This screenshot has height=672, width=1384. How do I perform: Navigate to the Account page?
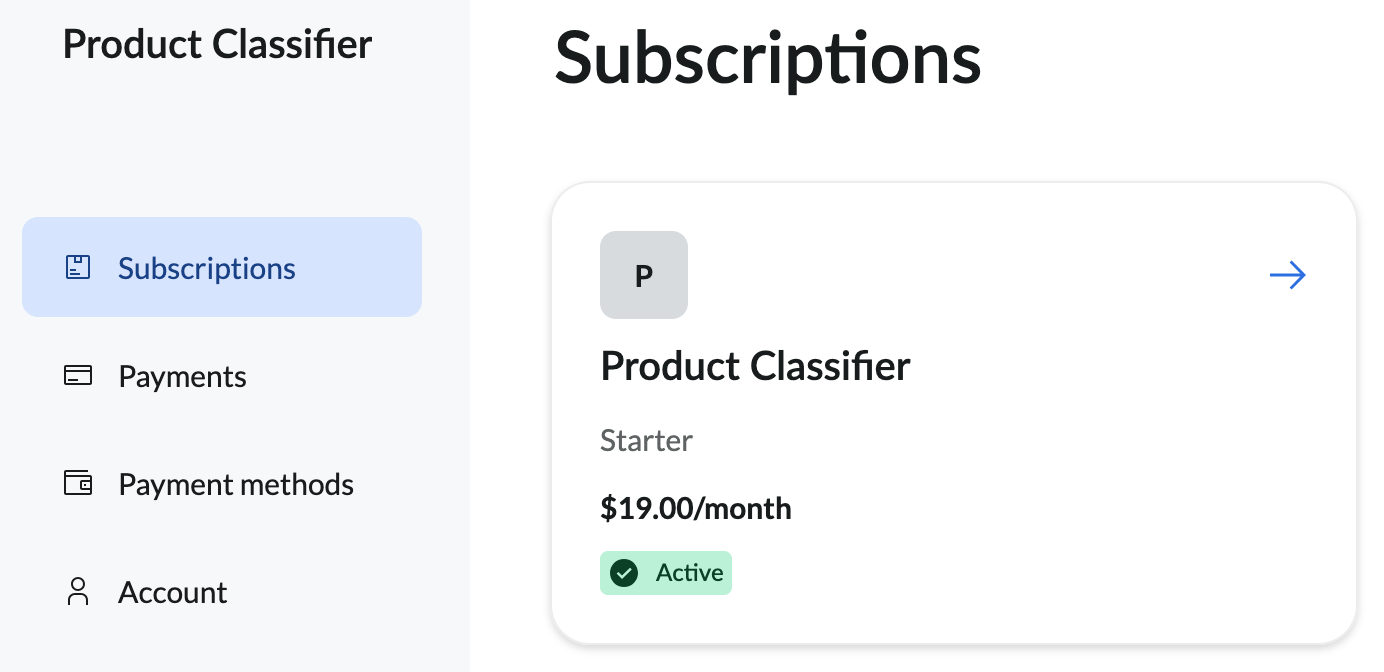point(172,592)
